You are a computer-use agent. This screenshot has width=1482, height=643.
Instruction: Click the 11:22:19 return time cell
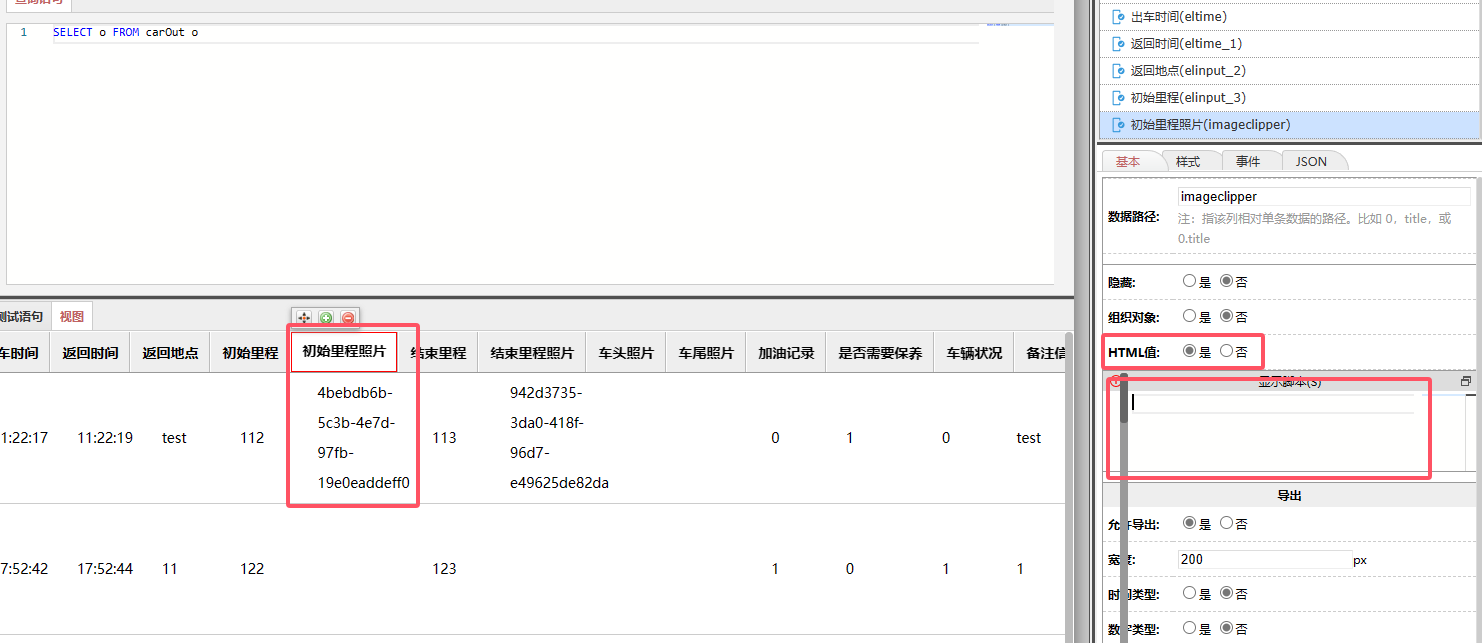pyautogui.click(x=105, y=438)
